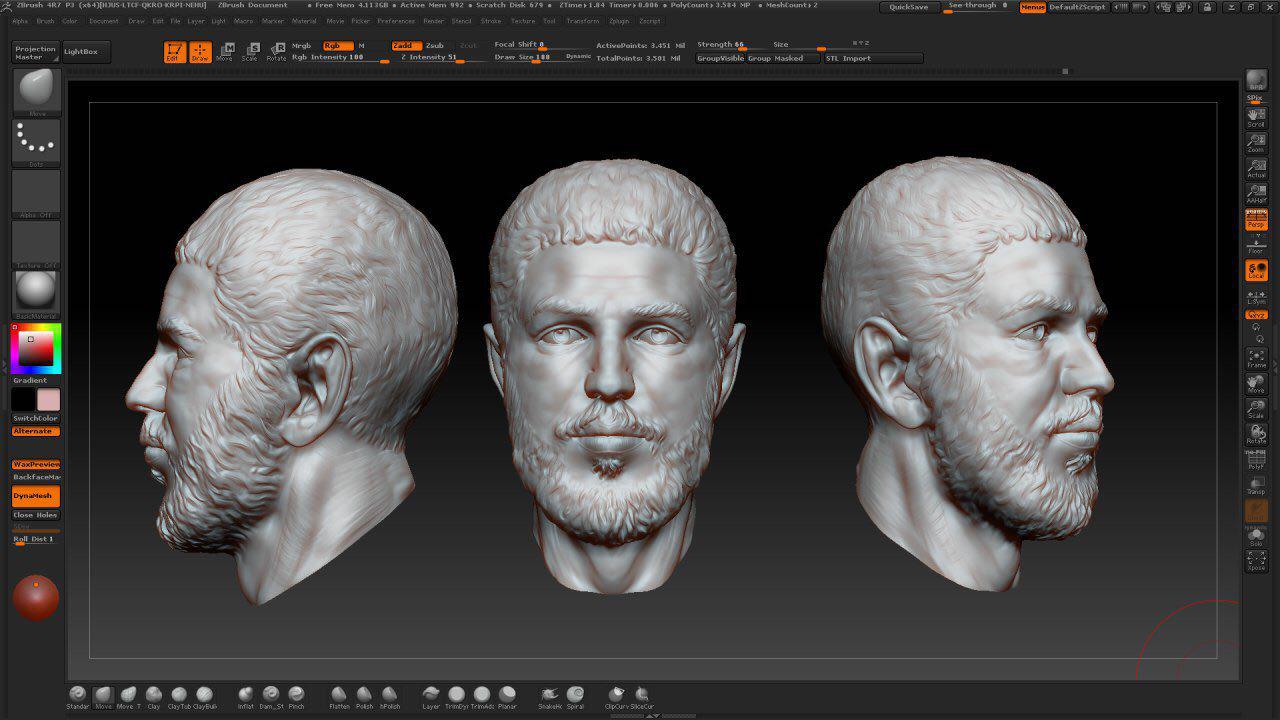The height and width of the screenshot is (720, 1280).
Task: Toggle Perspective view button
Action: (x=1256, y=219)
